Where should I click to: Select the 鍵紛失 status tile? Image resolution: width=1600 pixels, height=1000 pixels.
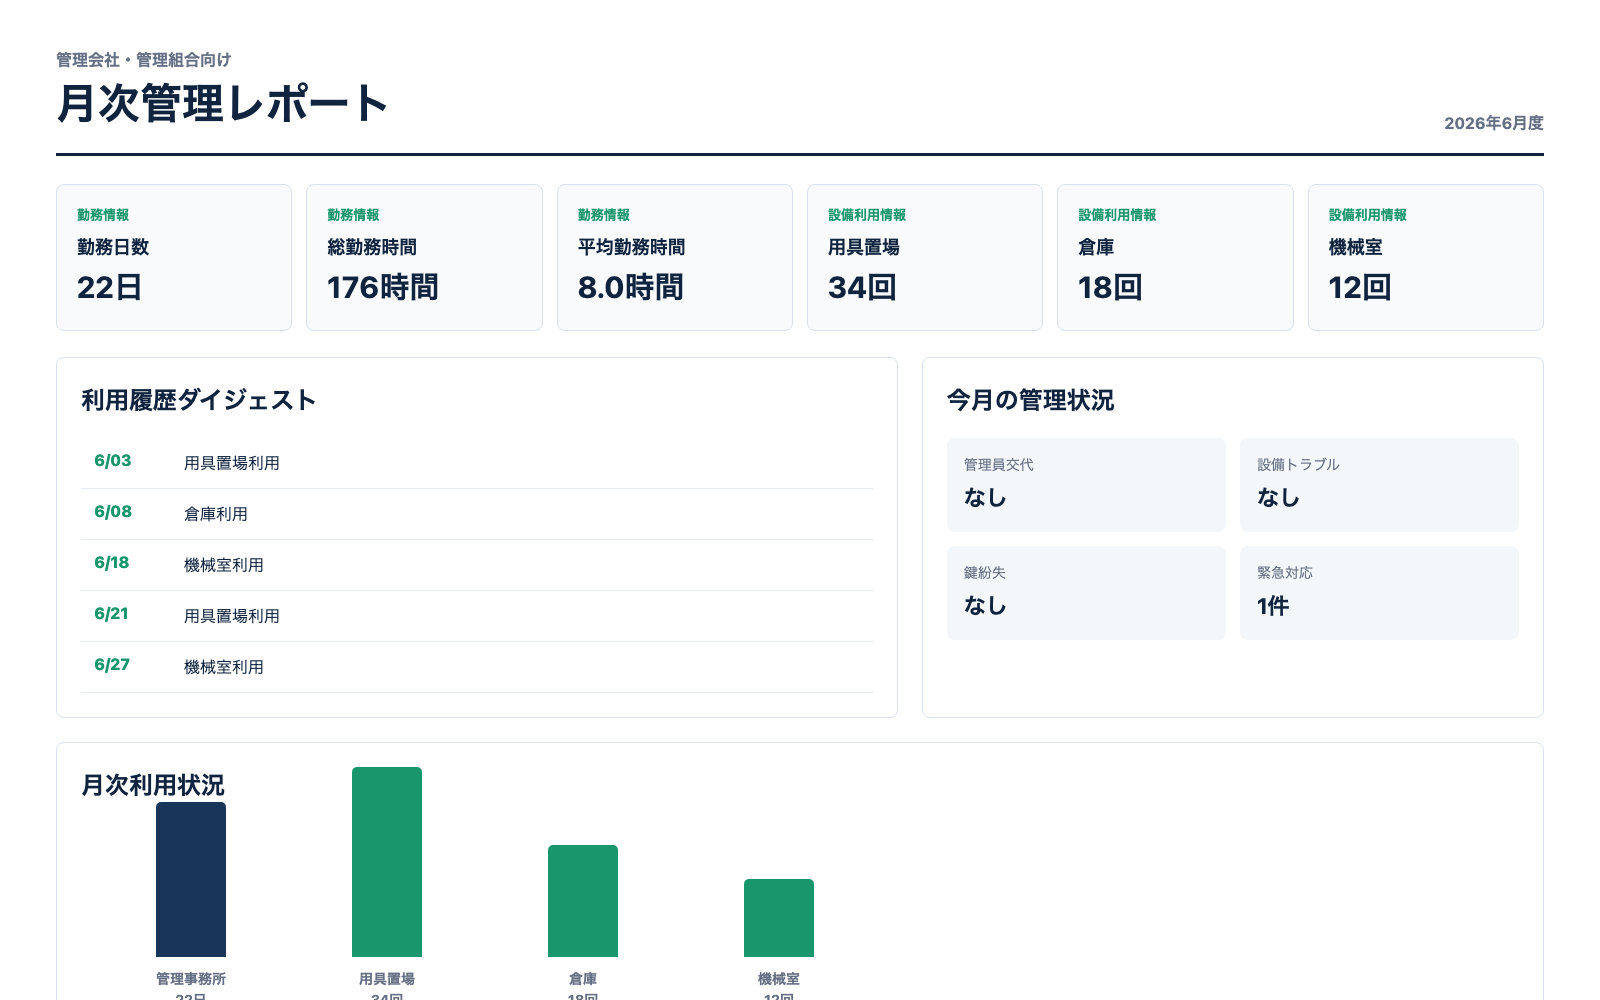click(1086, 593)
